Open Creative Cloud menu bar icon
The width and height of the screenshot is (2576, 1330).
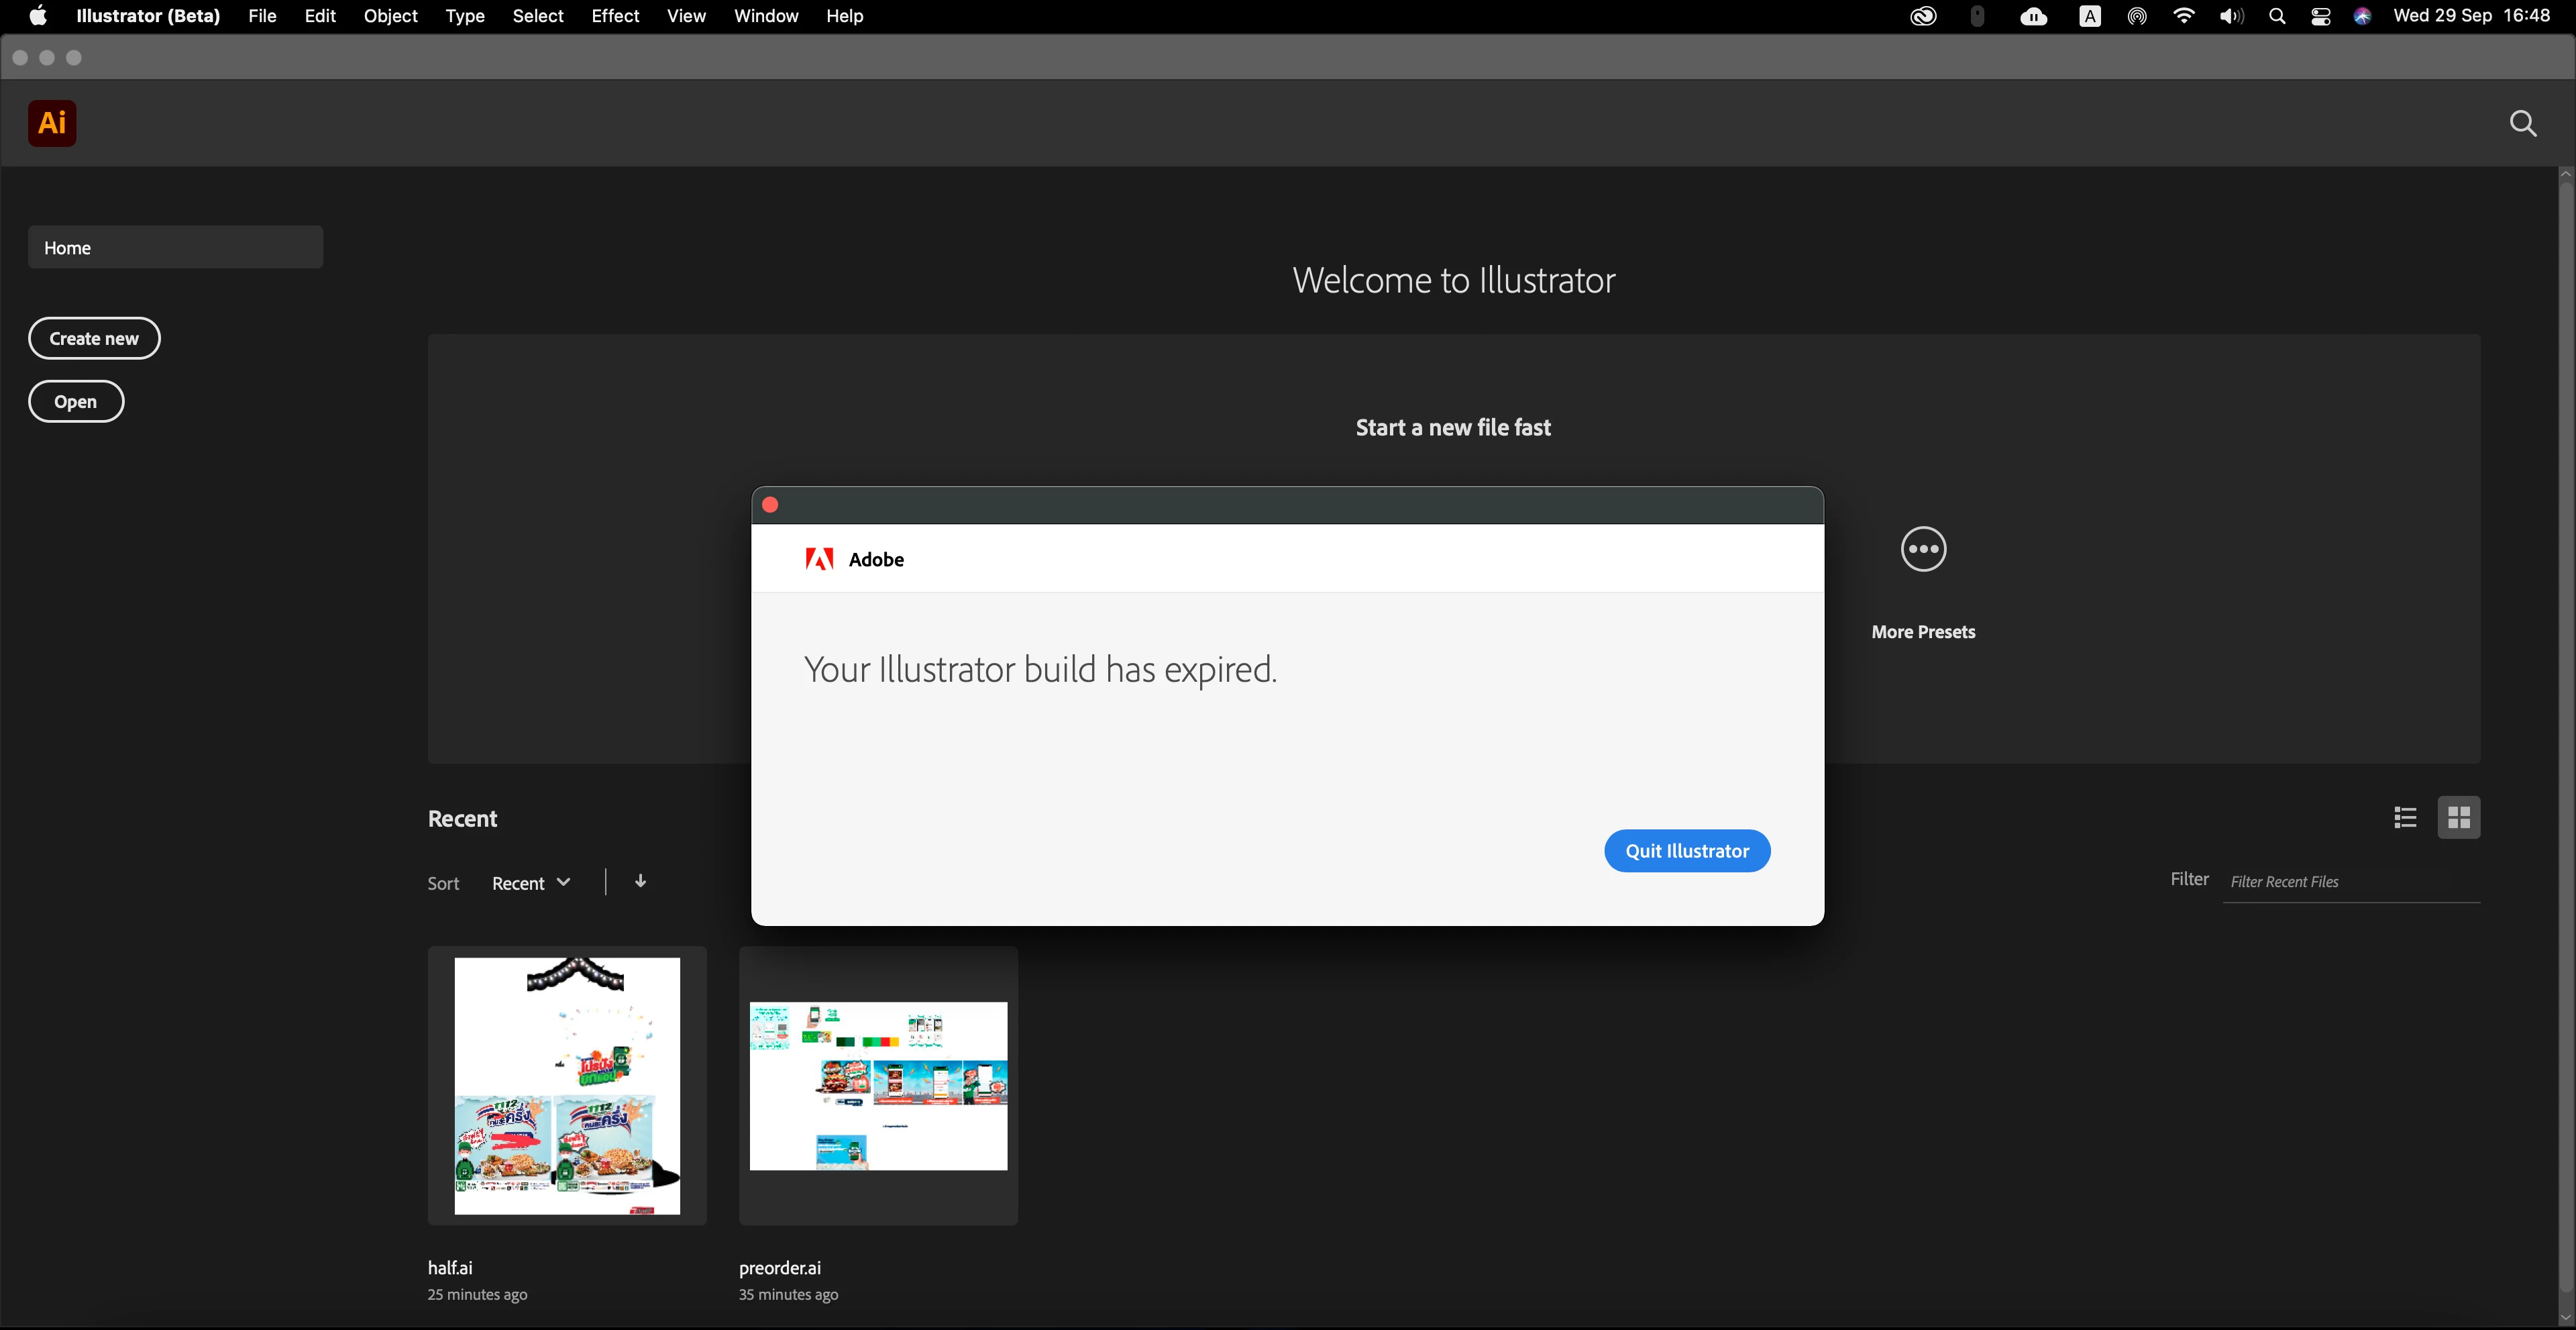(x=1923, y=16)
